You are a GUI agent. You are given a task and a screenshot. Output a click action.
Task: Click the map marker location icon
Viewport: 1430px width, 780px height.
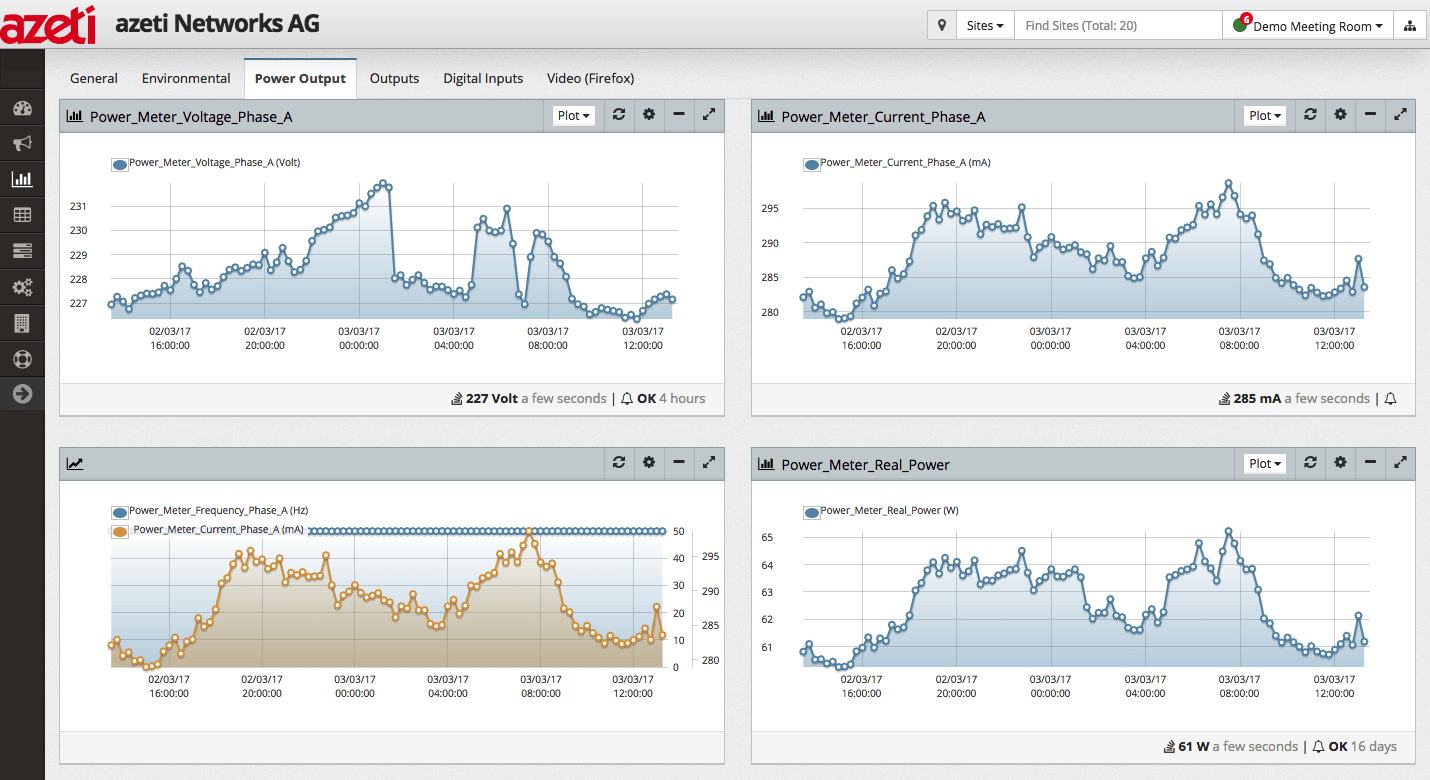(x=942, y=26)
